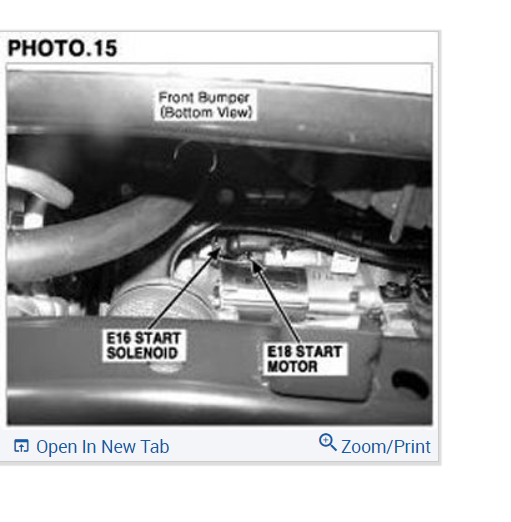This screenshot has width=511, height=522.
Task: Click arrowhead pointing at the start motor
Action: 255,266
